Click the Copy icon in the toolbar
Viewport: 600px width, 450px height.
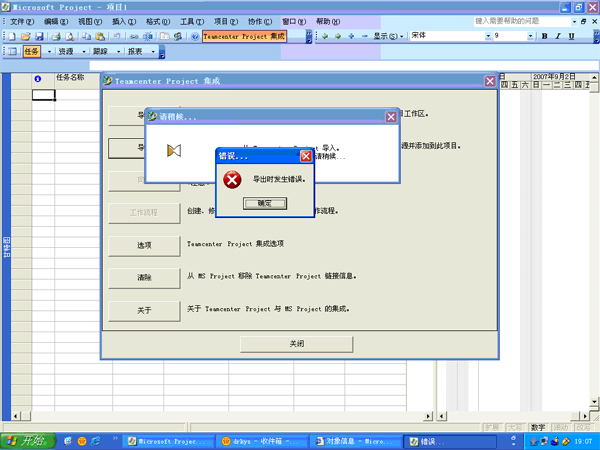point(87,36)
